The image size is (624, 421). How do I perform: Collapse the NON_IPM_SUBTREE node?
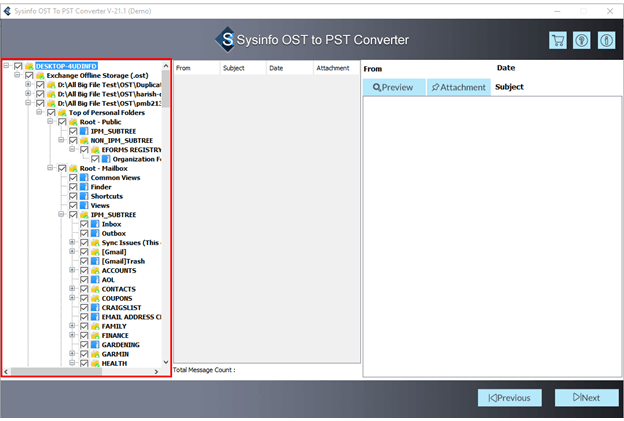point(61,140)
